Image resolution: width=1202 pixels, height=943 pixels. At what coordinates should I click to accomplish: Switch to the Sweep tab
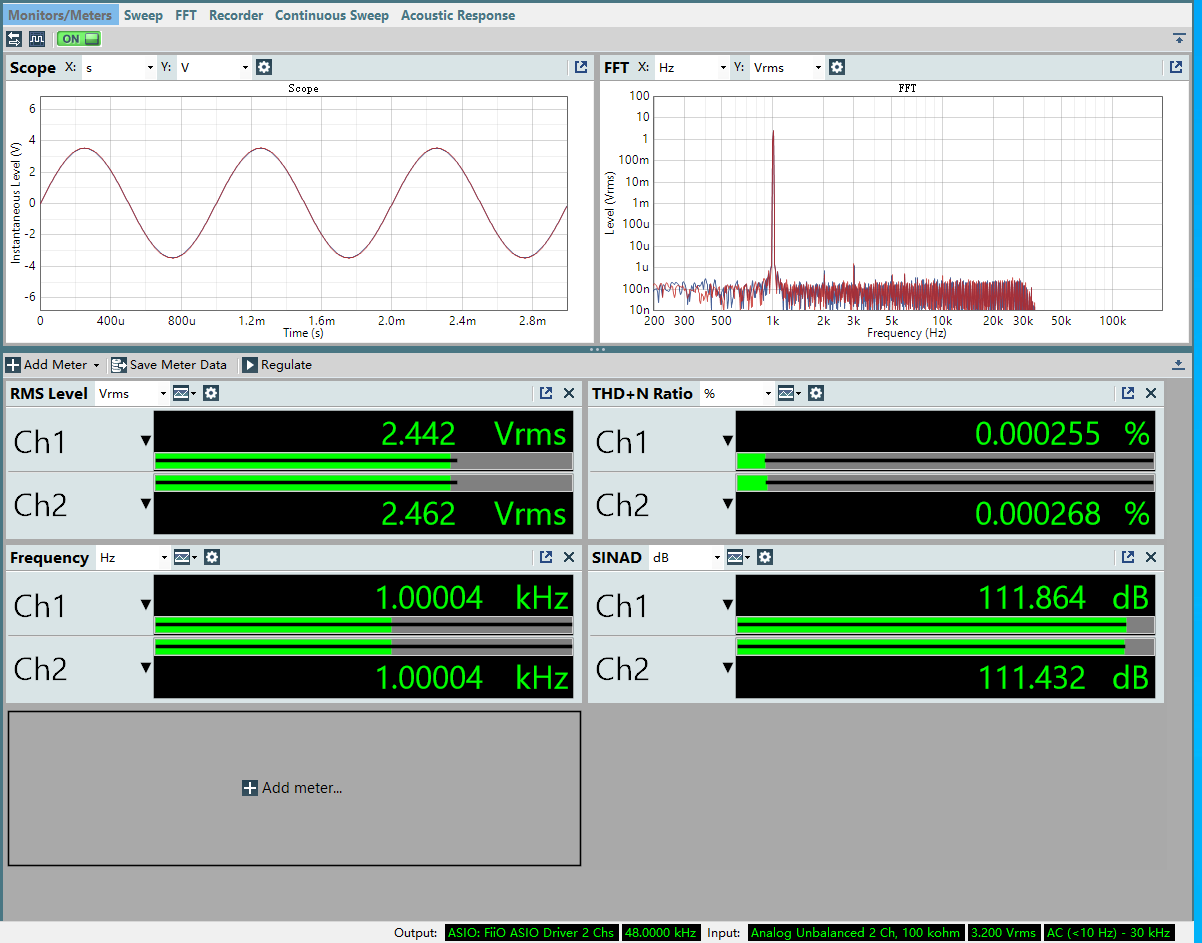(x=143, y=15)
